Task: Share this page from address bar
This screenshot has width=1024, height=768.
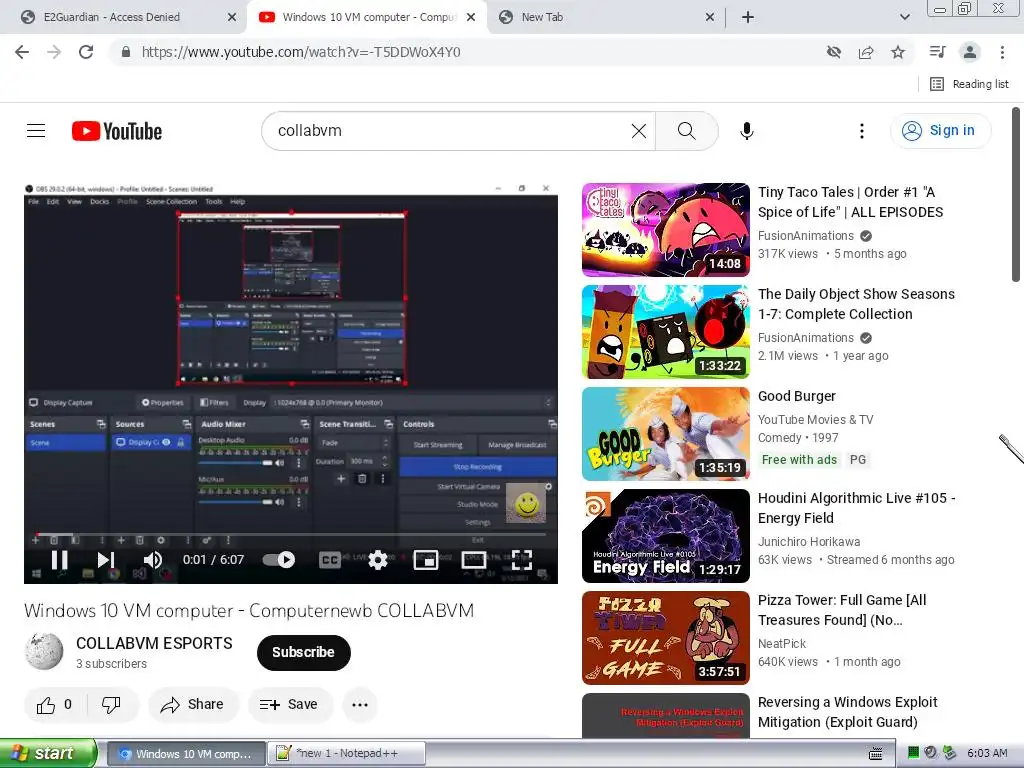Action: (x=866, y=52)
